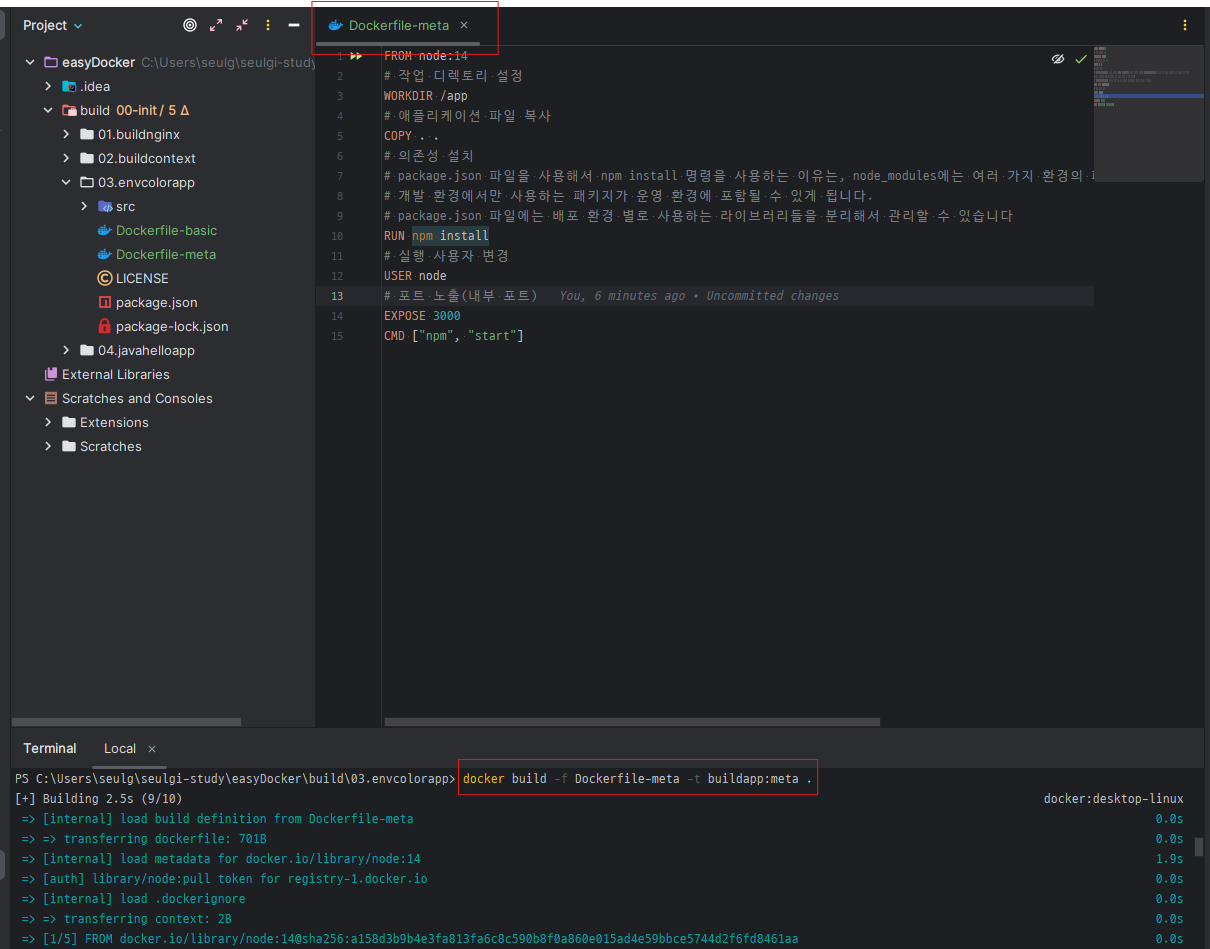
Task: Hide the Project tool window
Action: coord(294,25)
